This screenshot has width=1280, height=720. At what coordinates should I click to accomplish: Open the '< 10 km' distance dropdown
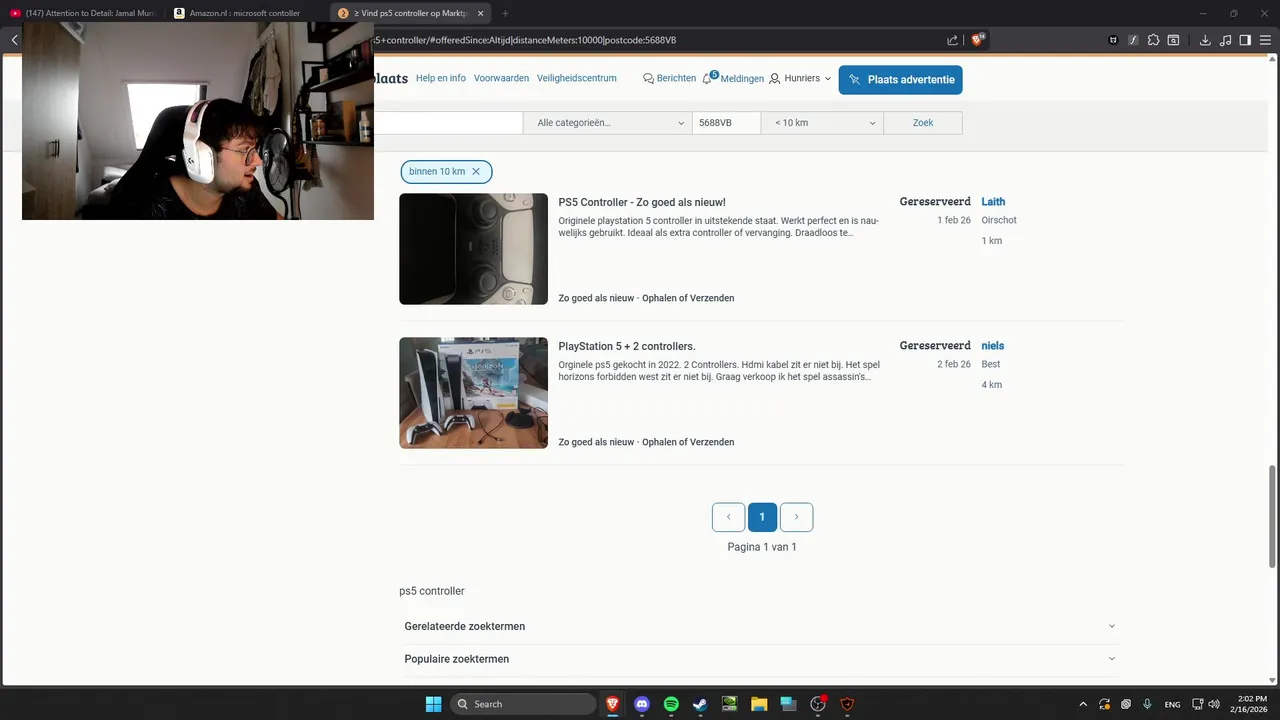coord(822,123)
